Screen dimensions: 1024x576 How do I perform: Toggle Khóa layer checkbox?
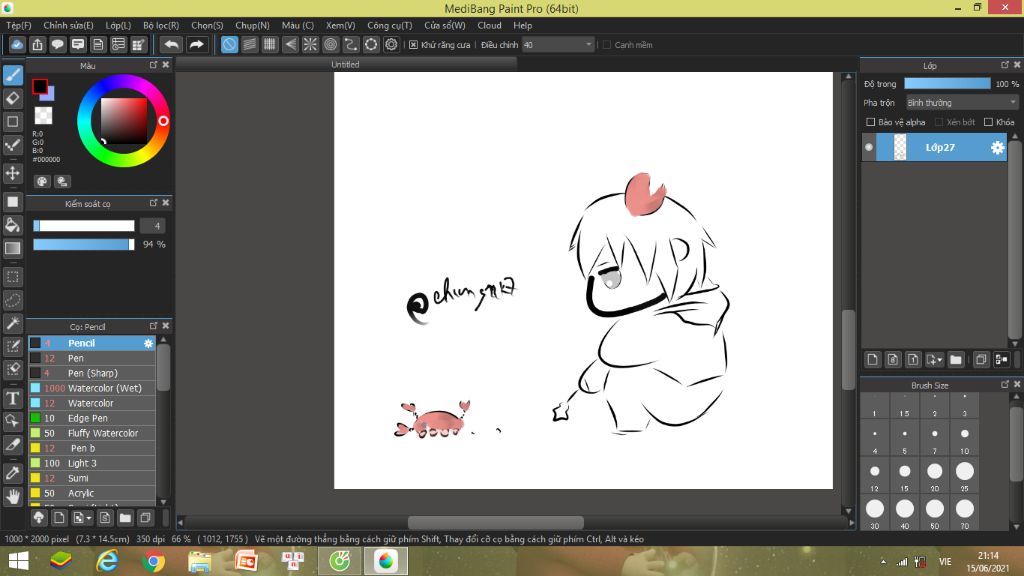[988, 122]
